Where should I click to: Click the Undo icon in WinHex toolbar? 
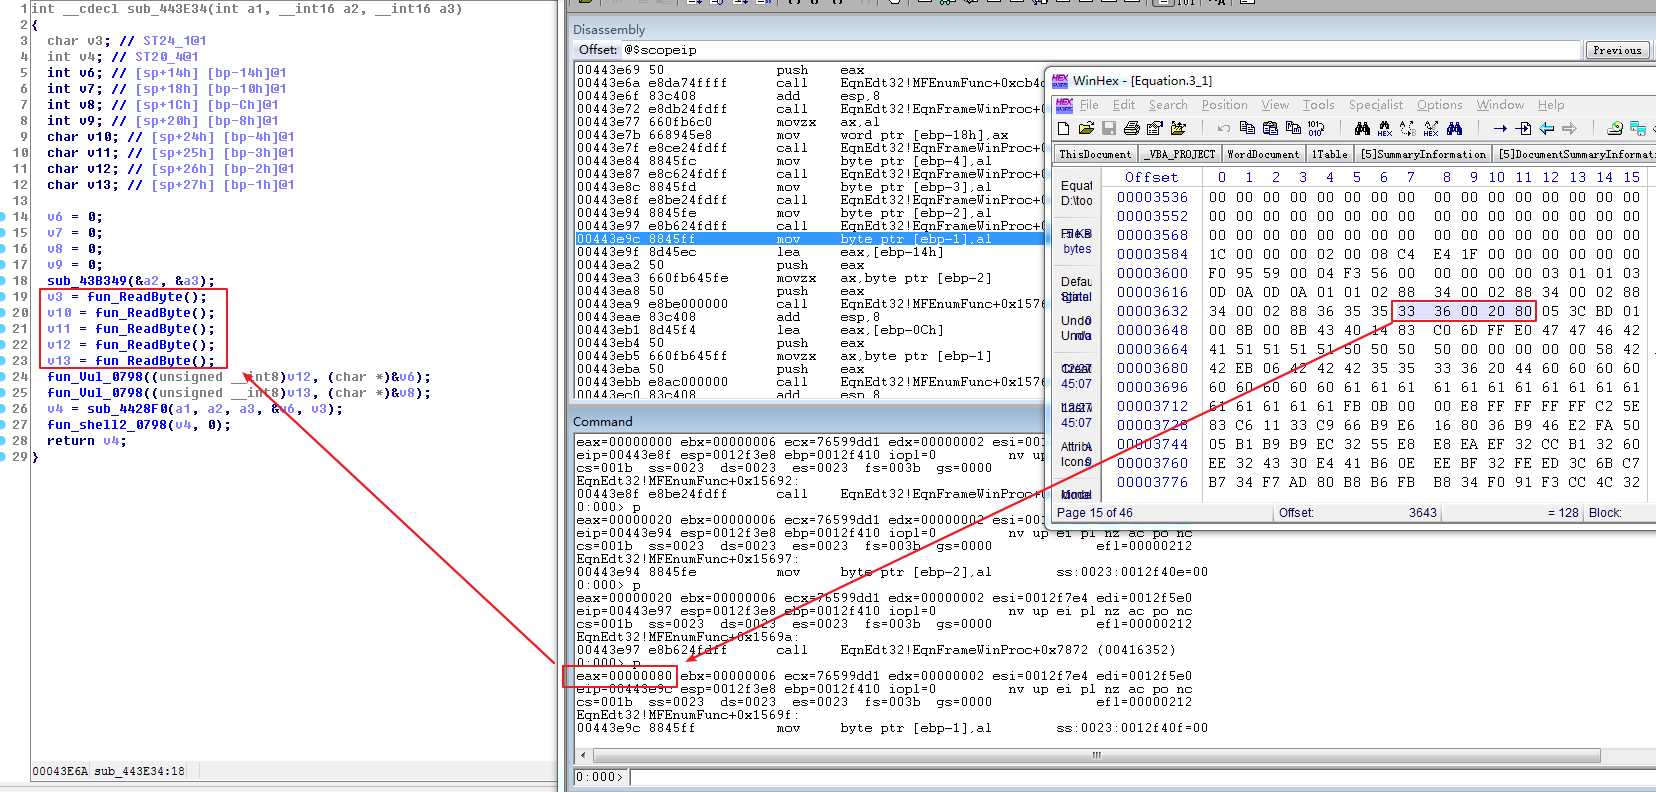[x=1223, y=128]
